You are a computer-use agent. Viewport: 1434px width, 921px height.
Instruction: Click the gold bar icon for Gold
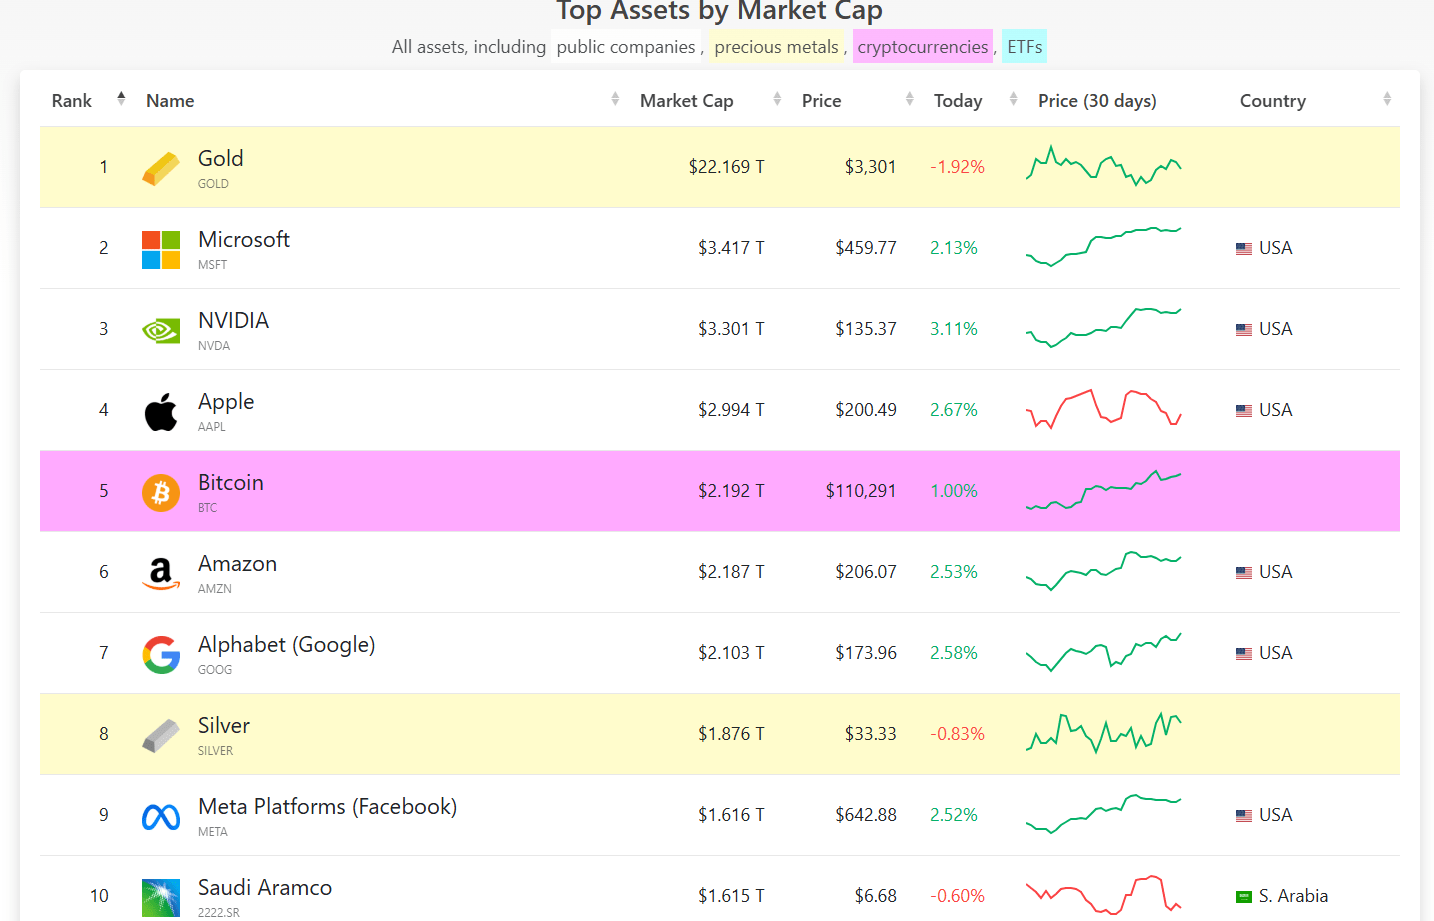[x=160, y=167]
